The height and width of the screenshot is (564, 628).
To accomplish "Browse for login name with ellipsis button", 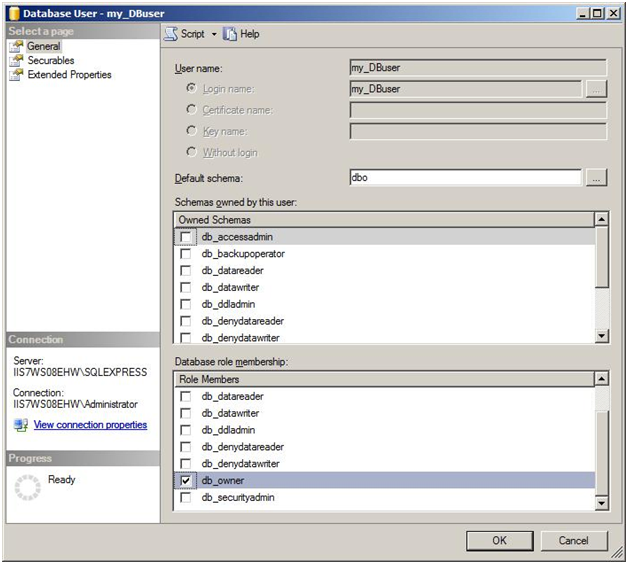I will coord(596,89).
